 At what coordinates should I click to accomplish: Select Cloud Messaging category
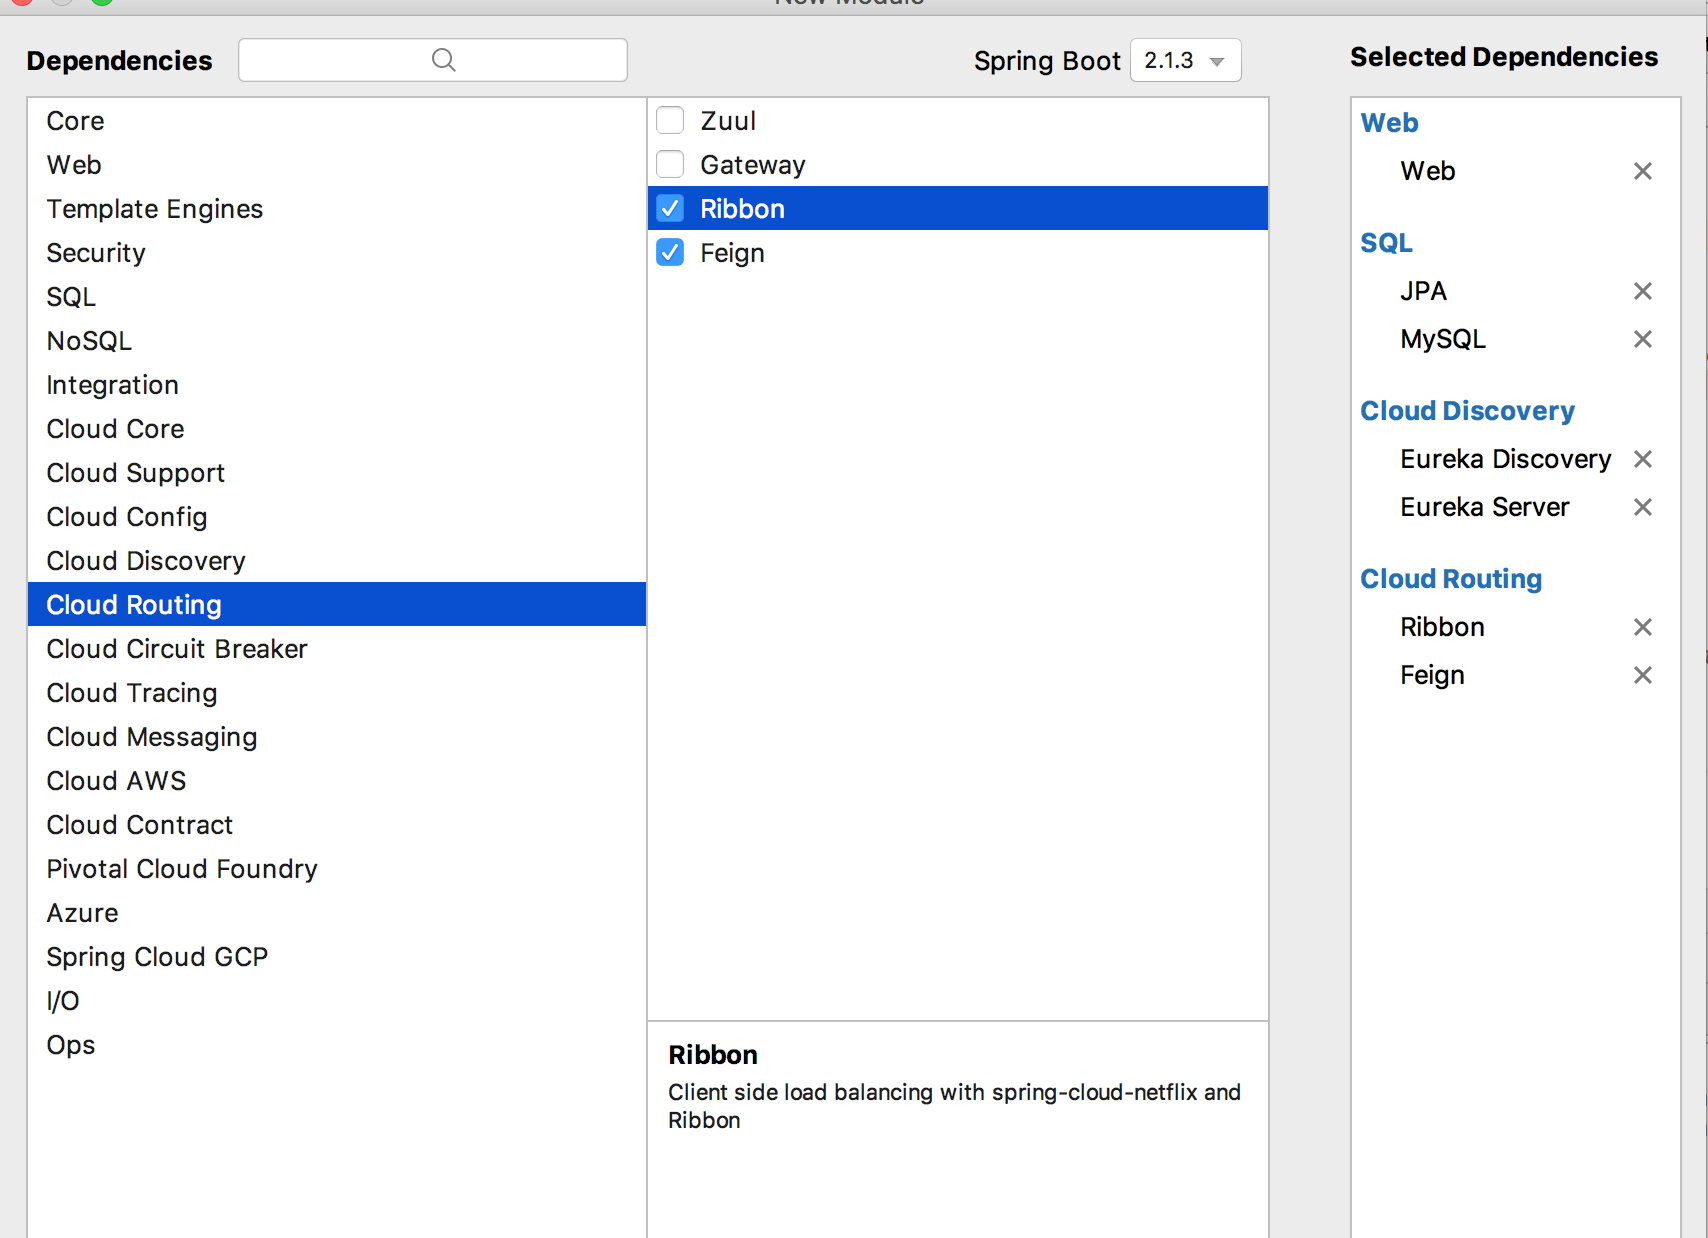337,736
